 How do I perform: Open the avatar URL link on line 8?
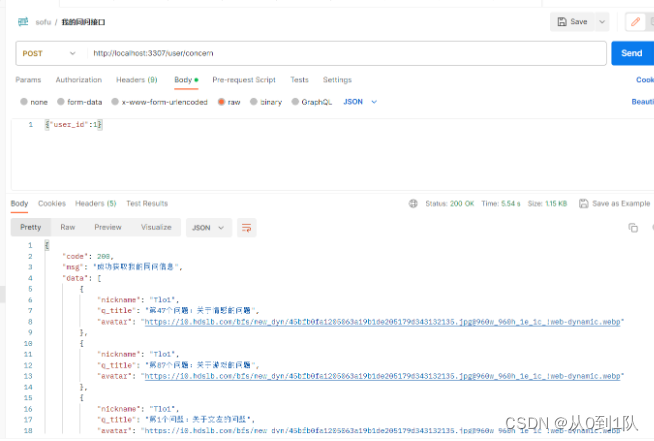pos(382,322)
